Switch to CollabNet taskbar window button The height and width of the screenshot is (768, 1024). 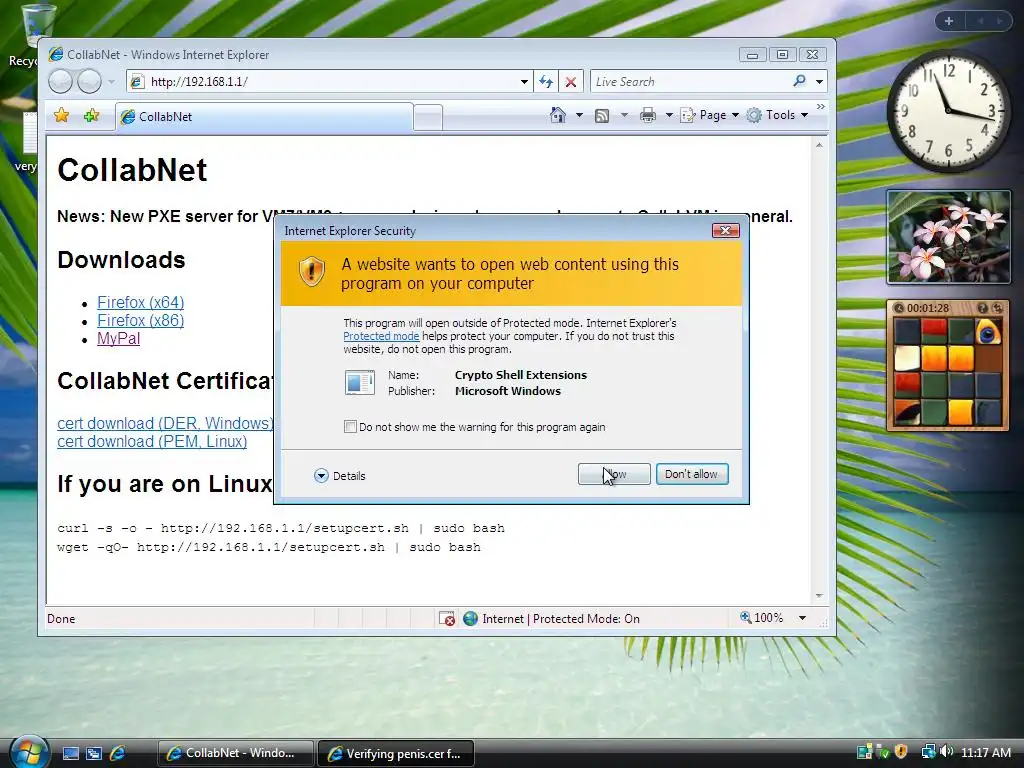point(235,753)
